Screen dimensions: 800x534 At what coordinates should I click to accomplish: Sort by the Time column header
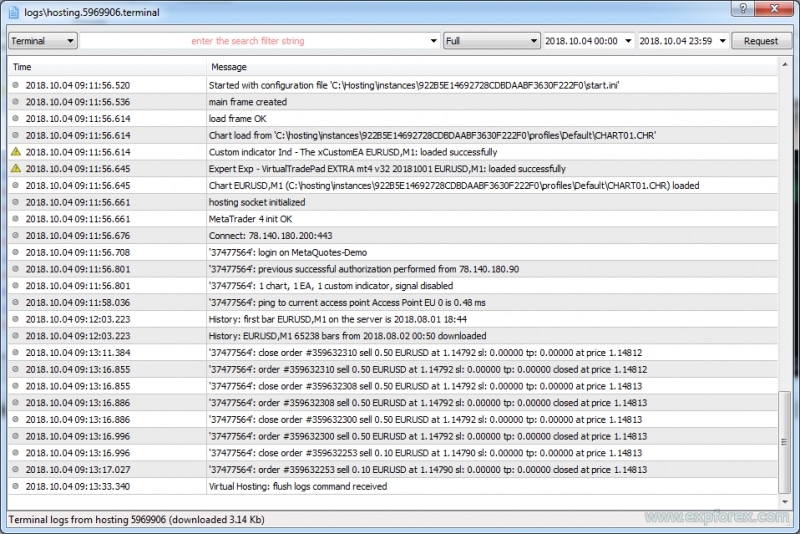pyautogui.click(x=106, y=67)
